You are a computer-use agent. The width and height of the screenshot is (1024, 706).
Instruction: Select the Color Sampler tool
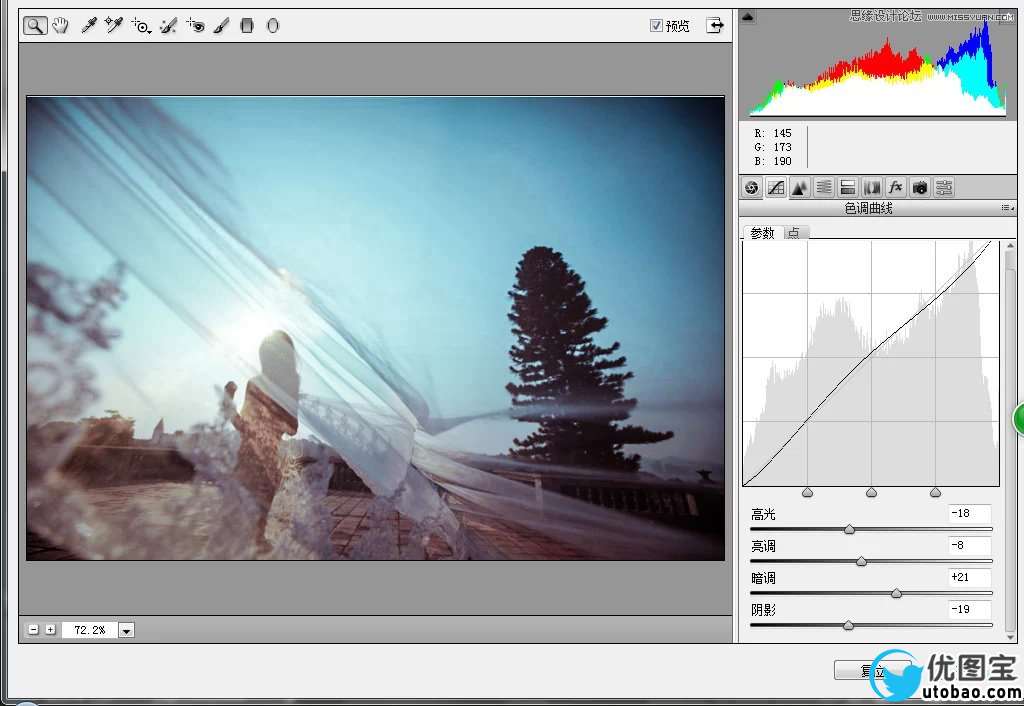tap(114, 26)
